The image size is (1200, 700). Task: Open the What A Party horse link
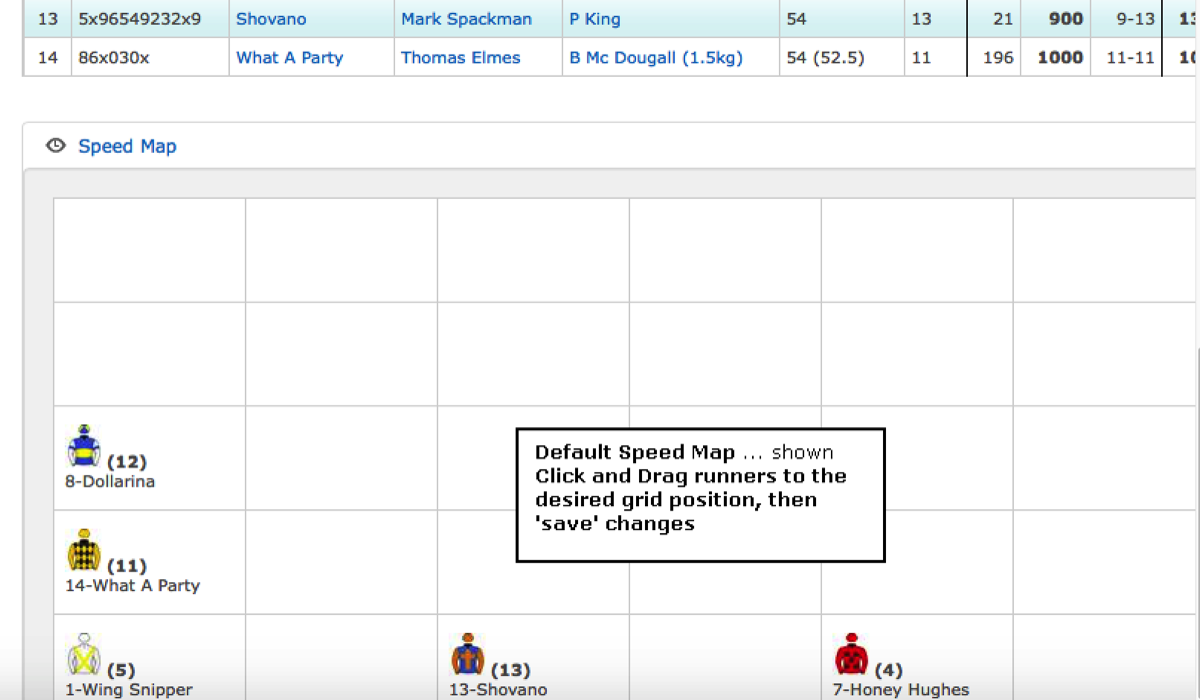(289, 57)
